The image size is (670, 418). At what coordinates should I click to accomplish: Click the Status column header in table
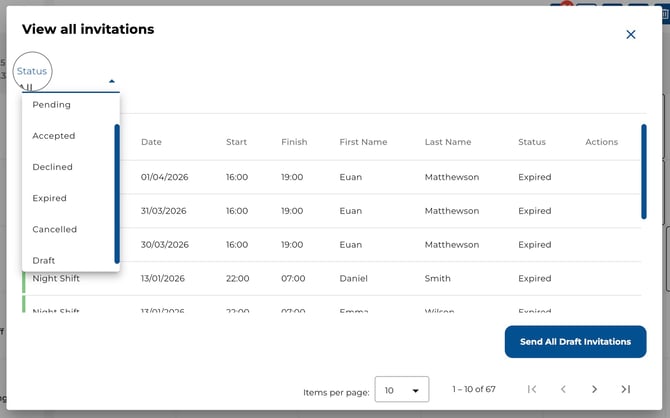click(532, 142)
